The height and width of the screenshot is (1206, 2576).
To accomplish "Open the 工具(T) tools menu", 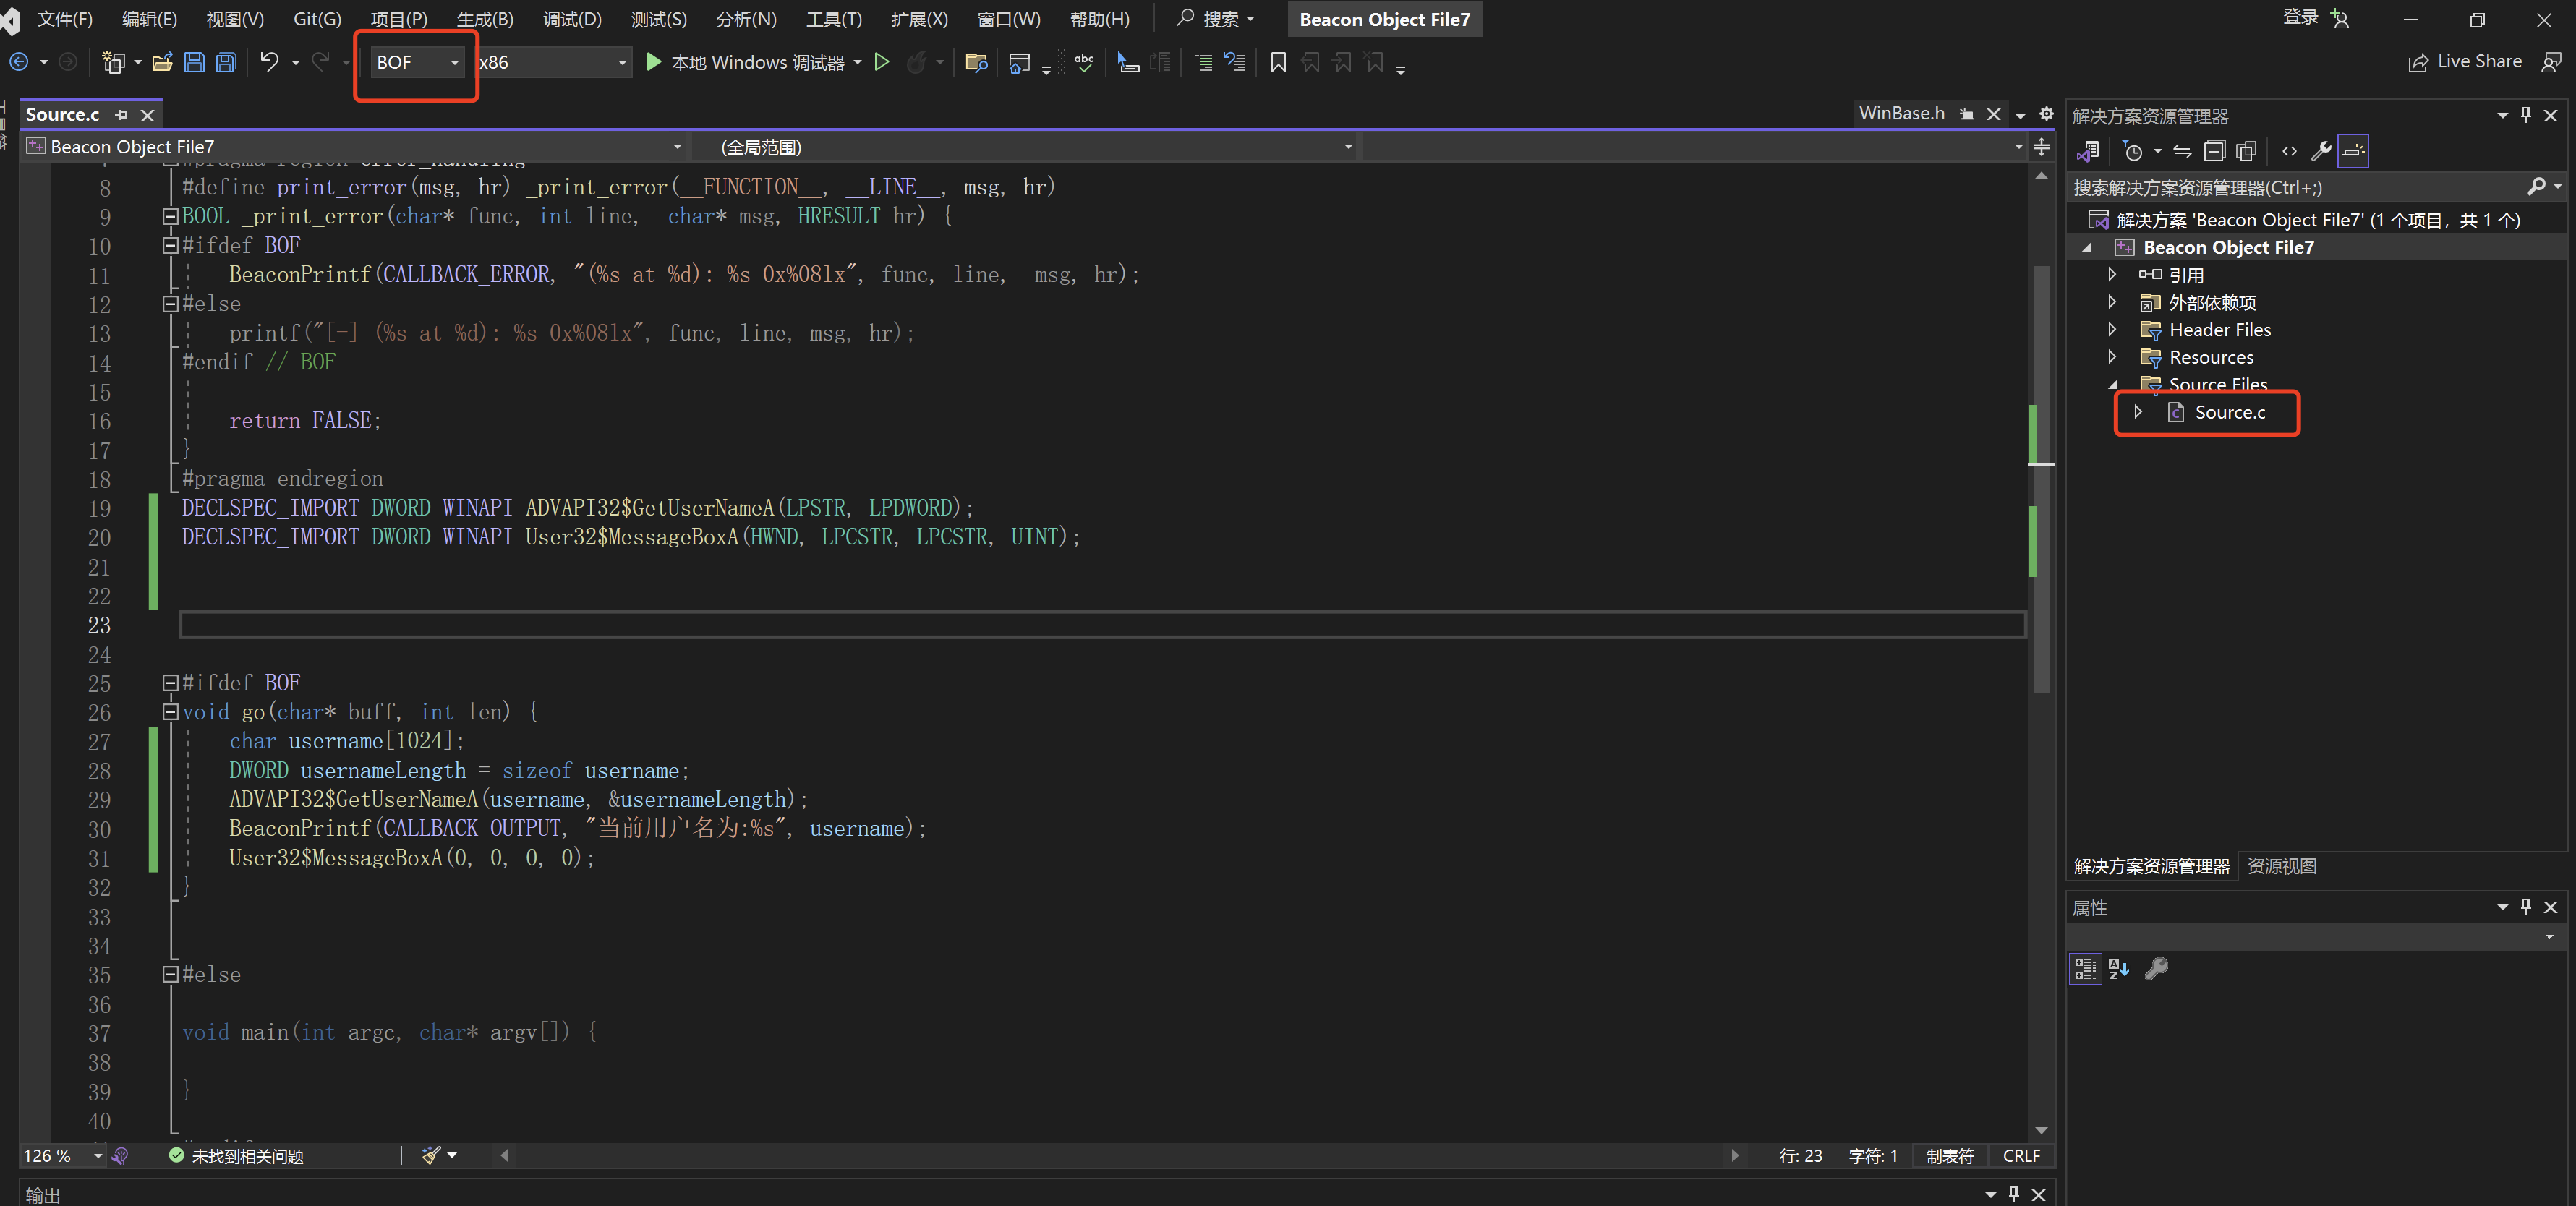I will pyautogui.click(x=834, y=19).
